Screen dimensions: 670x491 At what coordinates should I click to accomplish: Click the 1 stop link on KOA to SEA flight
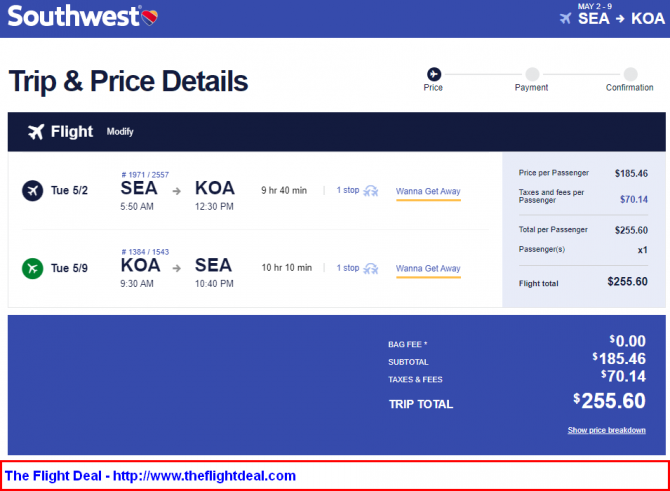coord(348,268)
